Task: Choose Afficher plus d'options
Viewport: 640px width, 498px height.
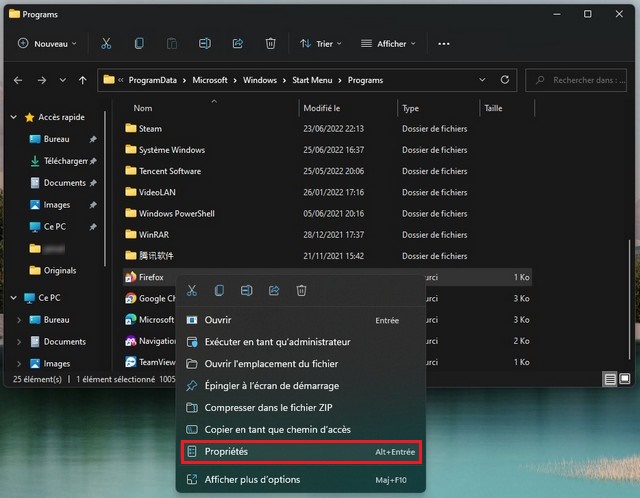Action: (x=301, y=480)
